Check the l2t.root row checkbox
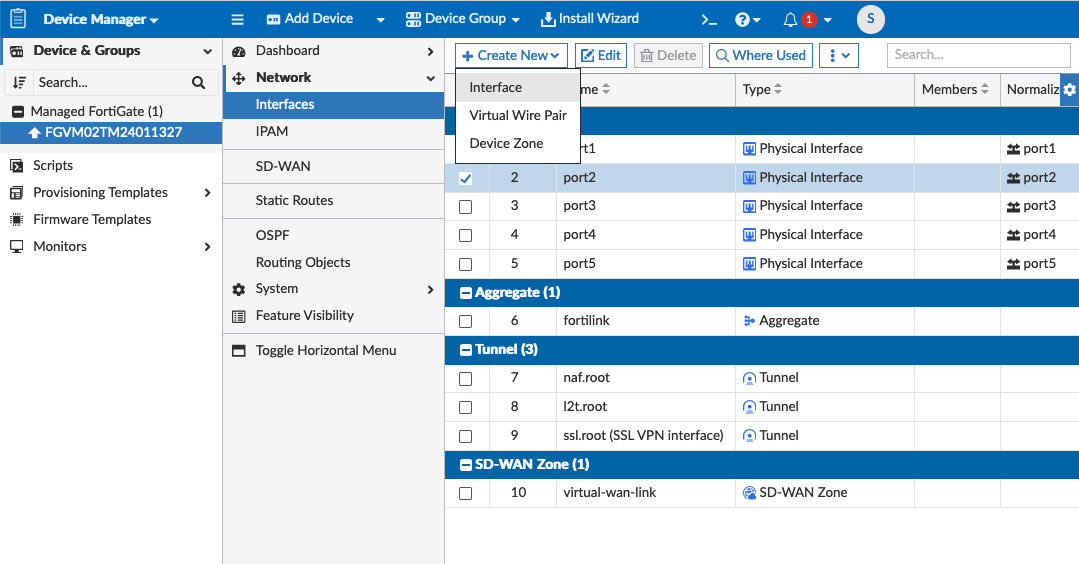 (x=466, y=407)
